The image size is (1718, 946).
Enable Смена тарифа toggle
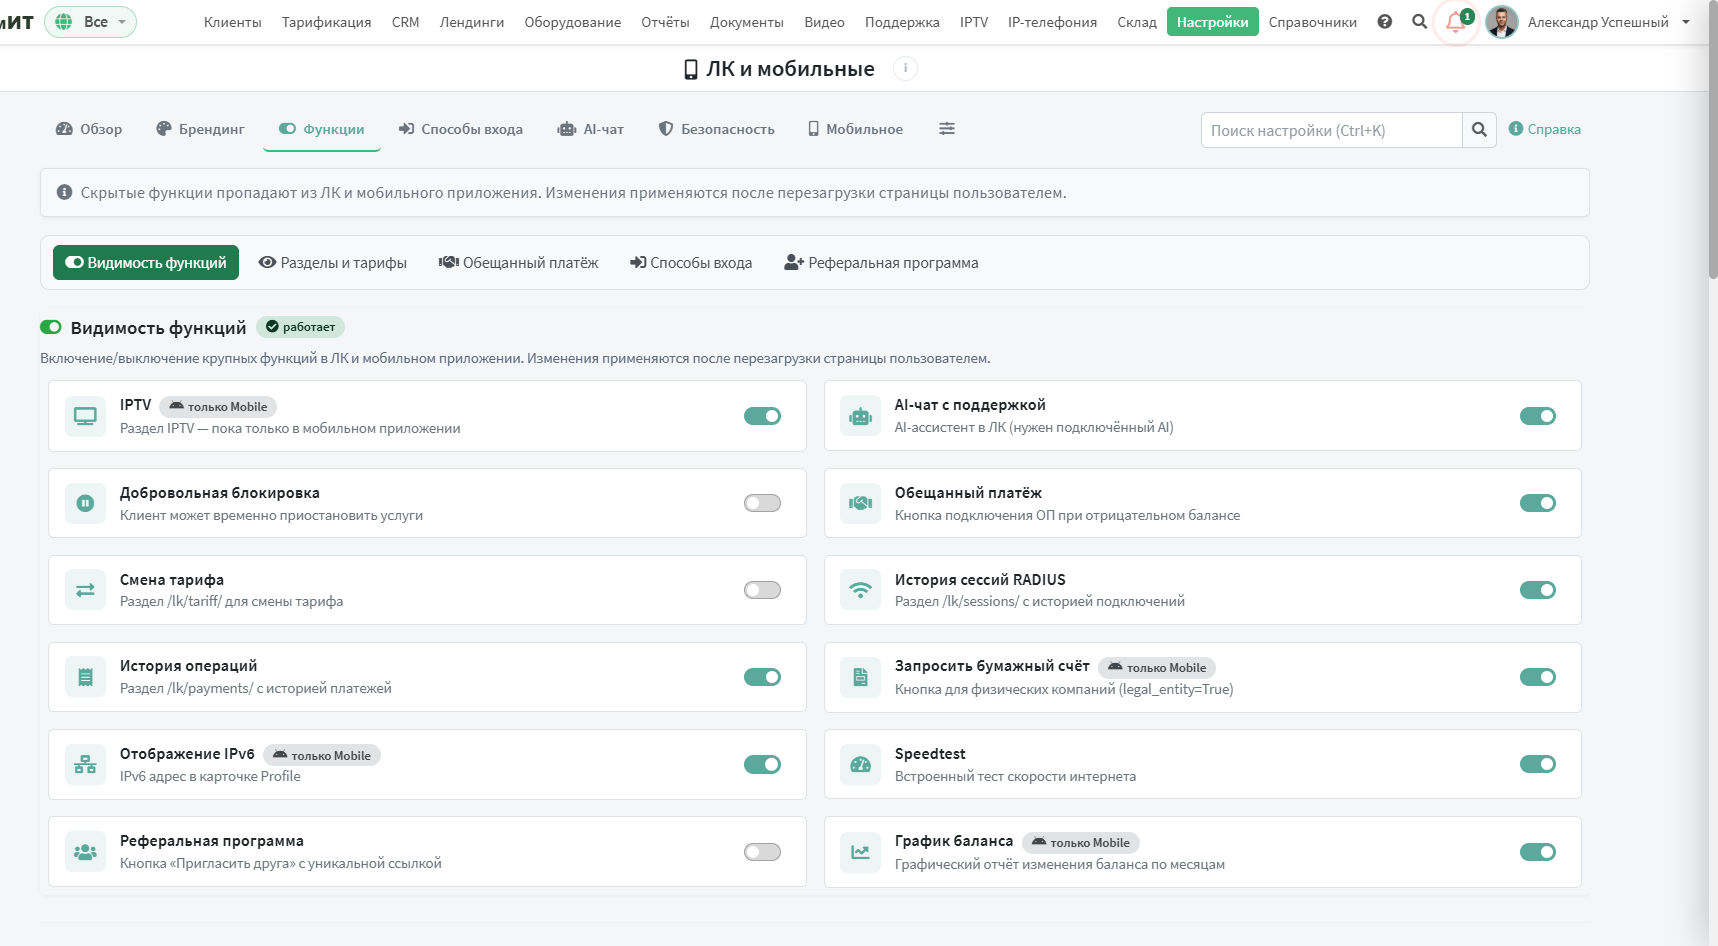point(762,590)
